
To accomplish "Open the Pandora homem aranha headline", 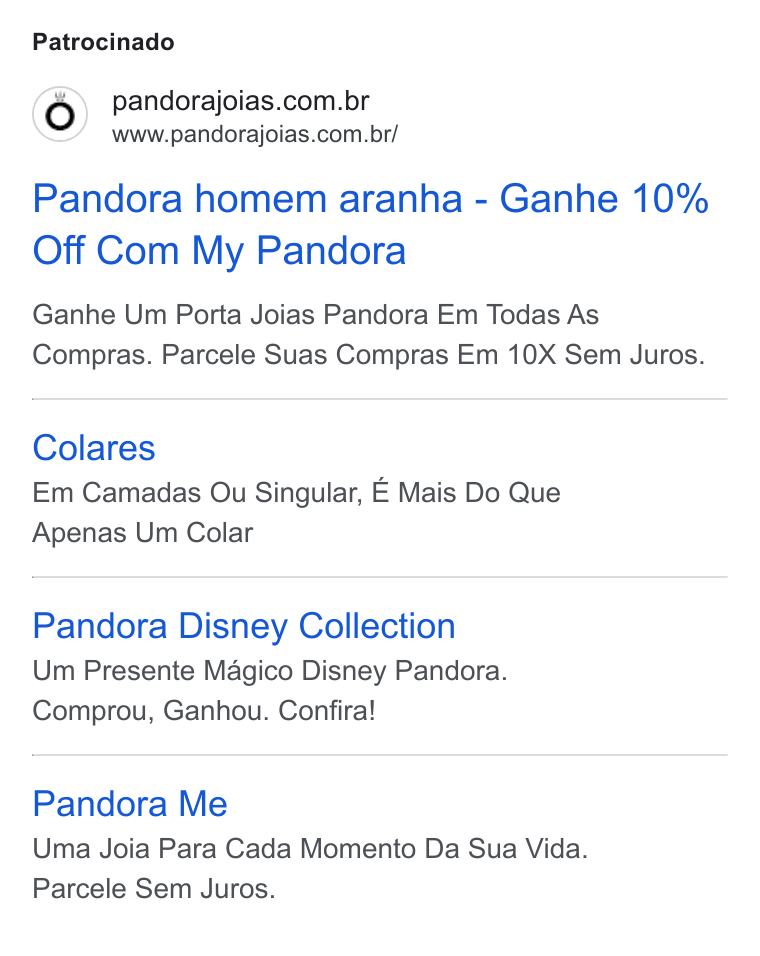I will click(x=371, y=199).
